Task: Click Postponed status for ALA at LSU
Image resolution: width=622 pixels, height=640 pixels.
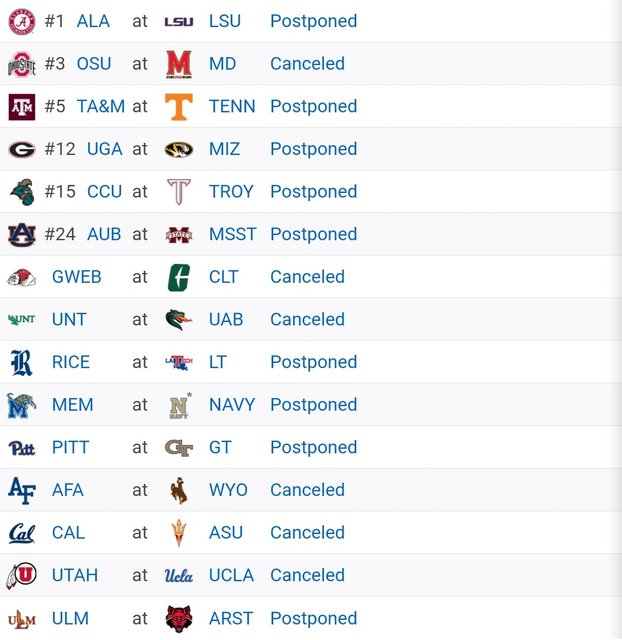Action: pyautogui.click(x=313, y=21)
